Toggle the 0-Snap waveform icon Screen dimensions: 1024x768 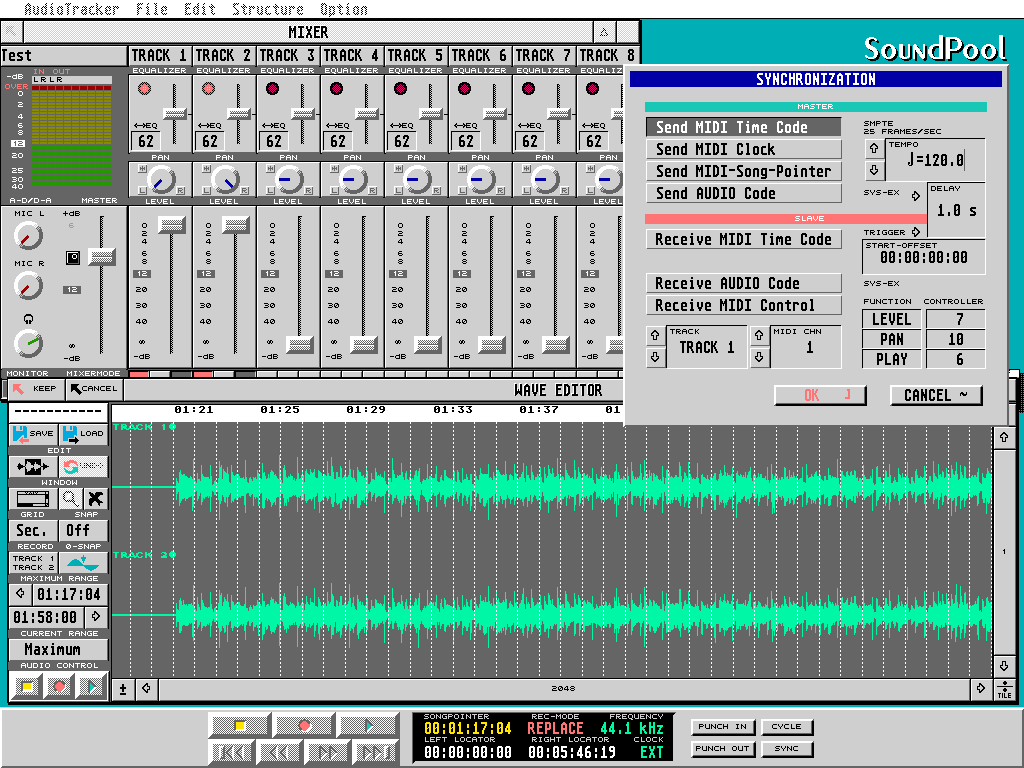[84, 562]
